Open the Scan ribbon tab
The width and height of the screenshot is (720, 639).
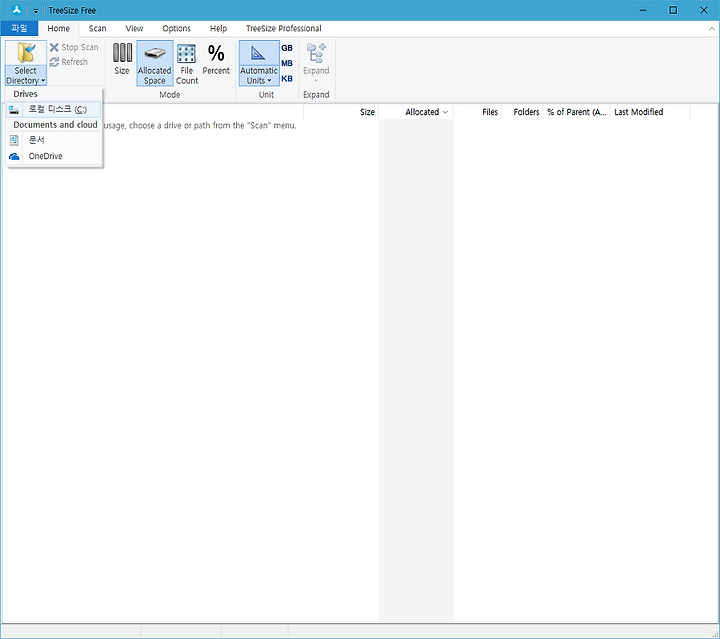click(97, 28)
